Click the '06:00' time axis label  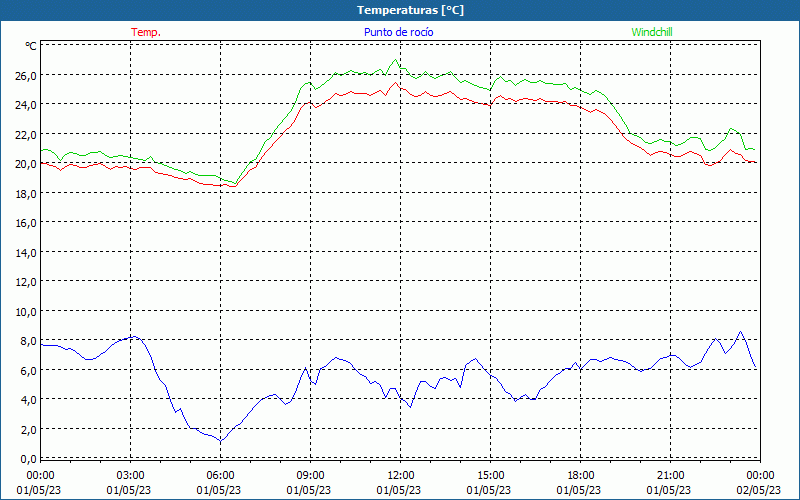220,476
